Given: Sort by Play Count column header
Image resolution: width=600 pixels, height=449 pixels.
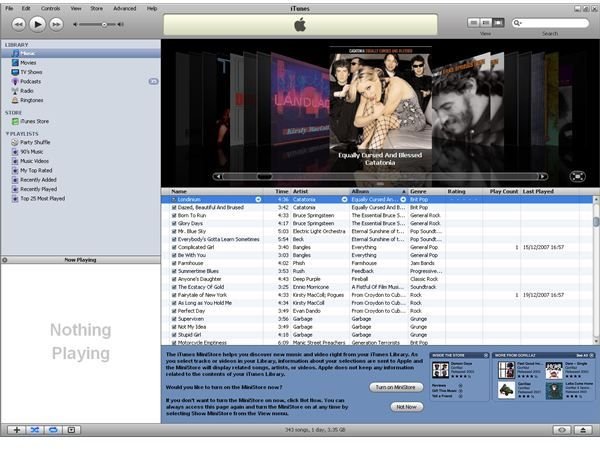Looking at the screenshot, I should 502,191.
